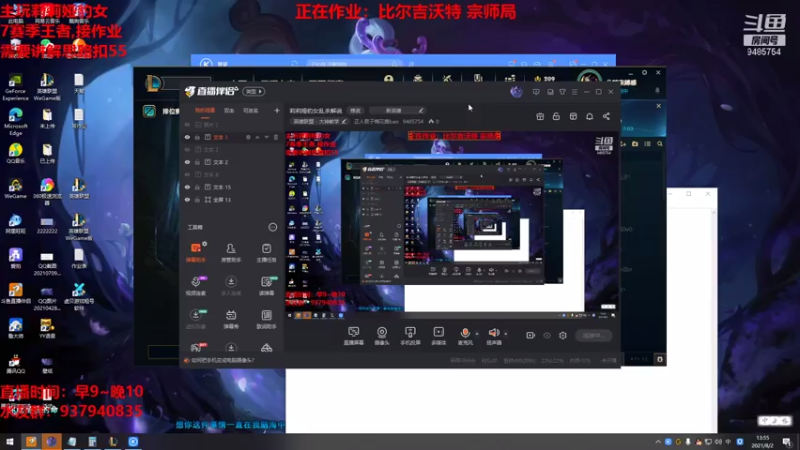800x450 pixels.
Task: Open settings gear for 文本 1 layer
Action: pyautogui.click(x=248, y=137)
